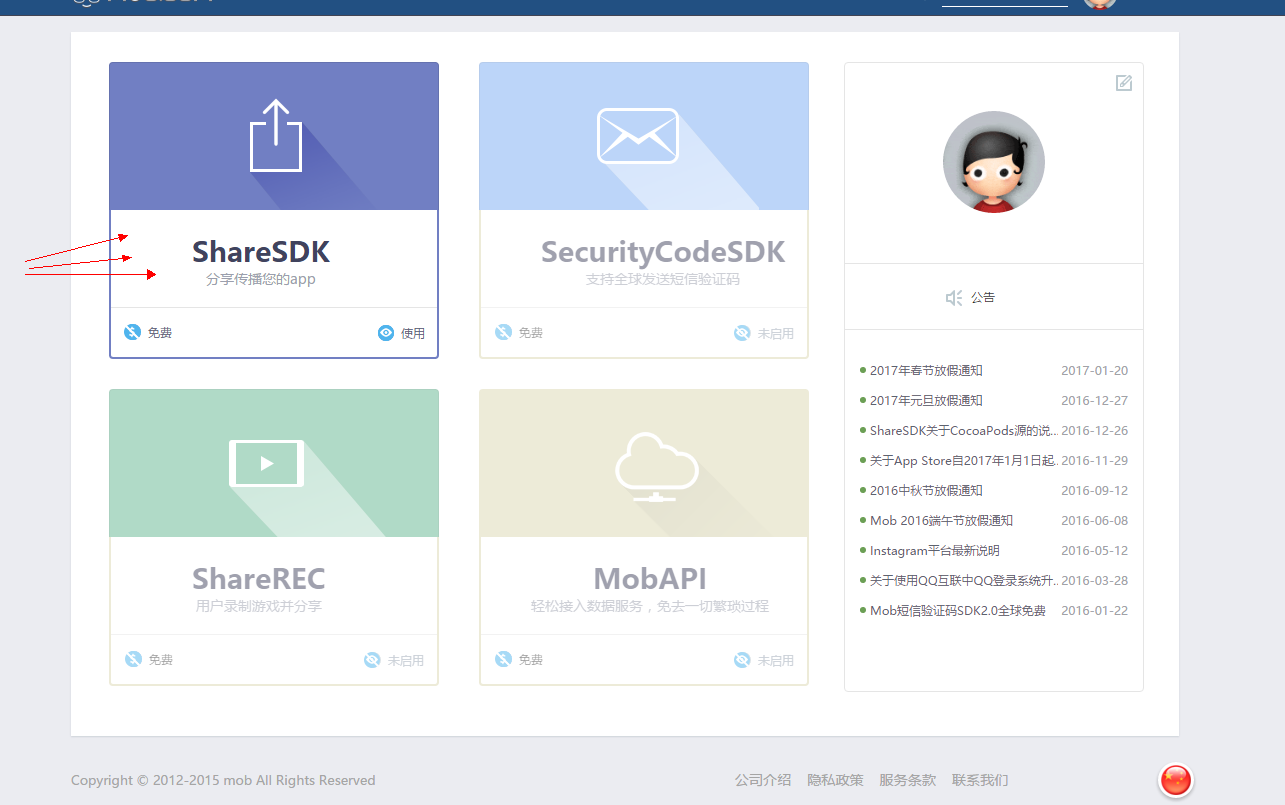Click the 轻松接入数据服务 subtitle on MobAPI
1285x805 pixels.
coord(650,606)
